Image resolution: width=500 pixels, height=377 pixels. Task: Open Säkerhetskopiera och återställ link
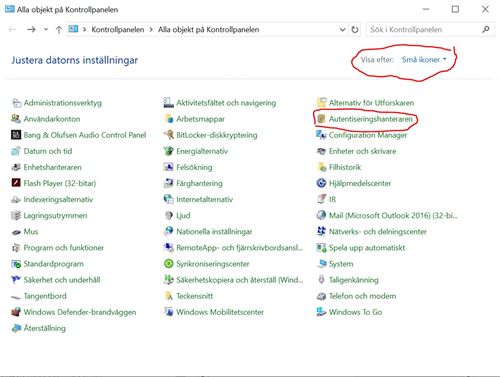(240, 280)
